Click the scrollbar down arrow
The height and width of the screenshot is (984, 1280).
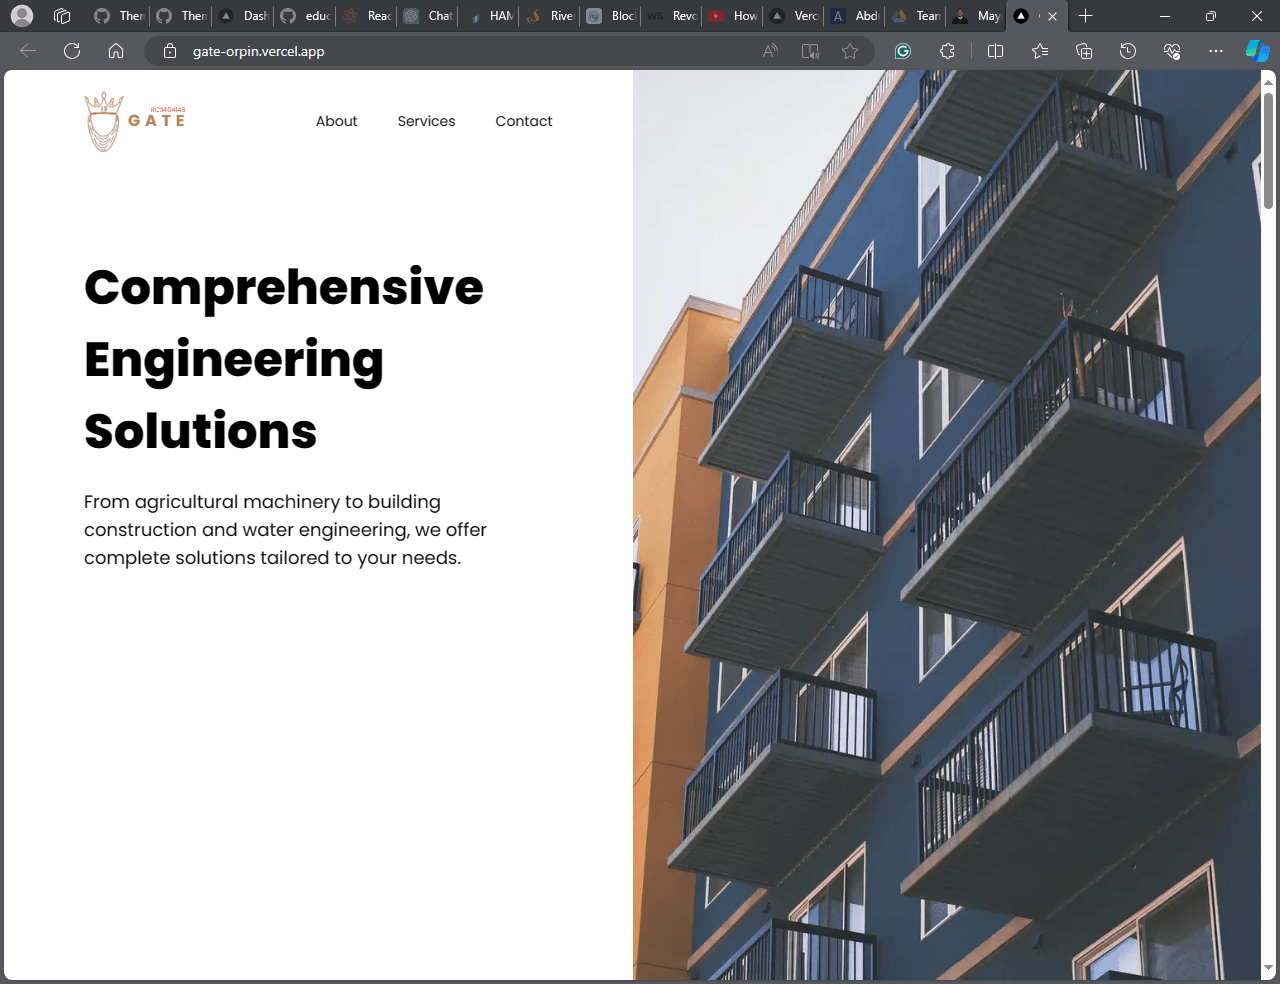pyautogui.click(x=1269, y=968)
